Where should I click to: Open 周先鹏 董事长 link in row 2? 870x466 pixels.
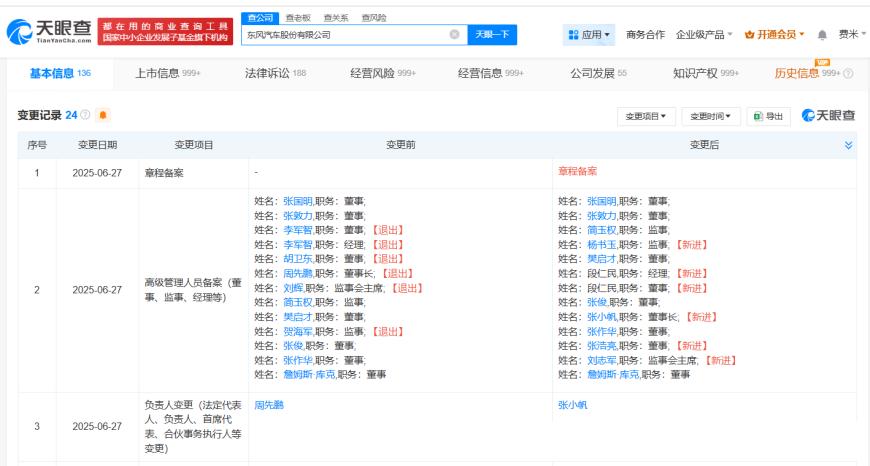[297, 273]
